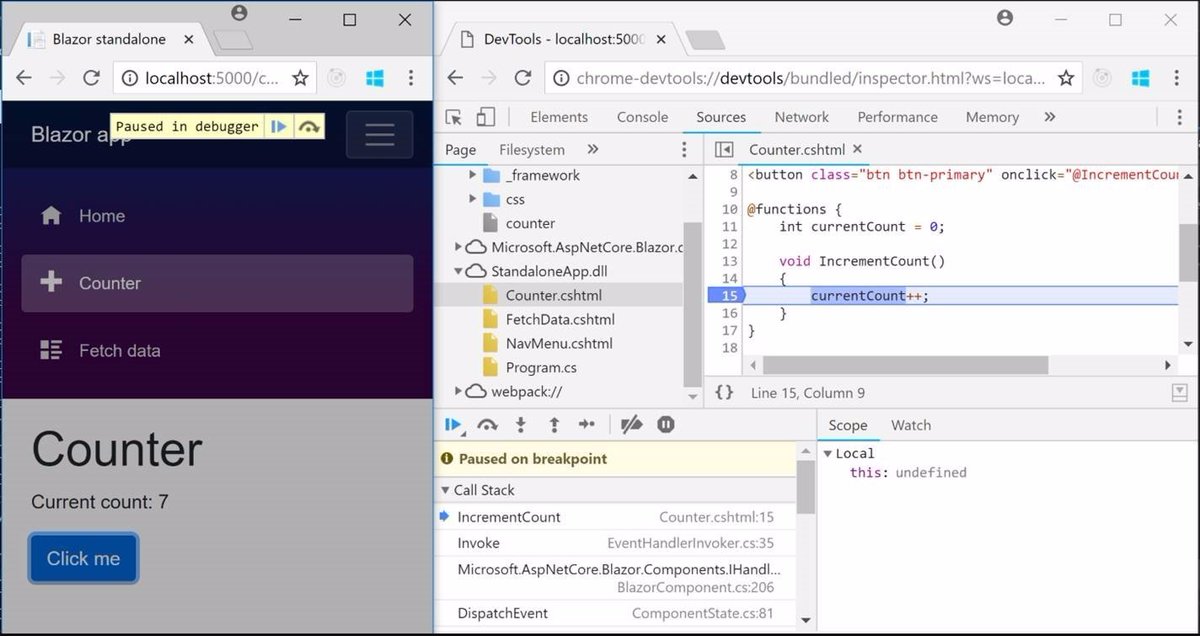Select the DispatchEvent call stack frame
The image size is (1200, 636).
(616, 613)
